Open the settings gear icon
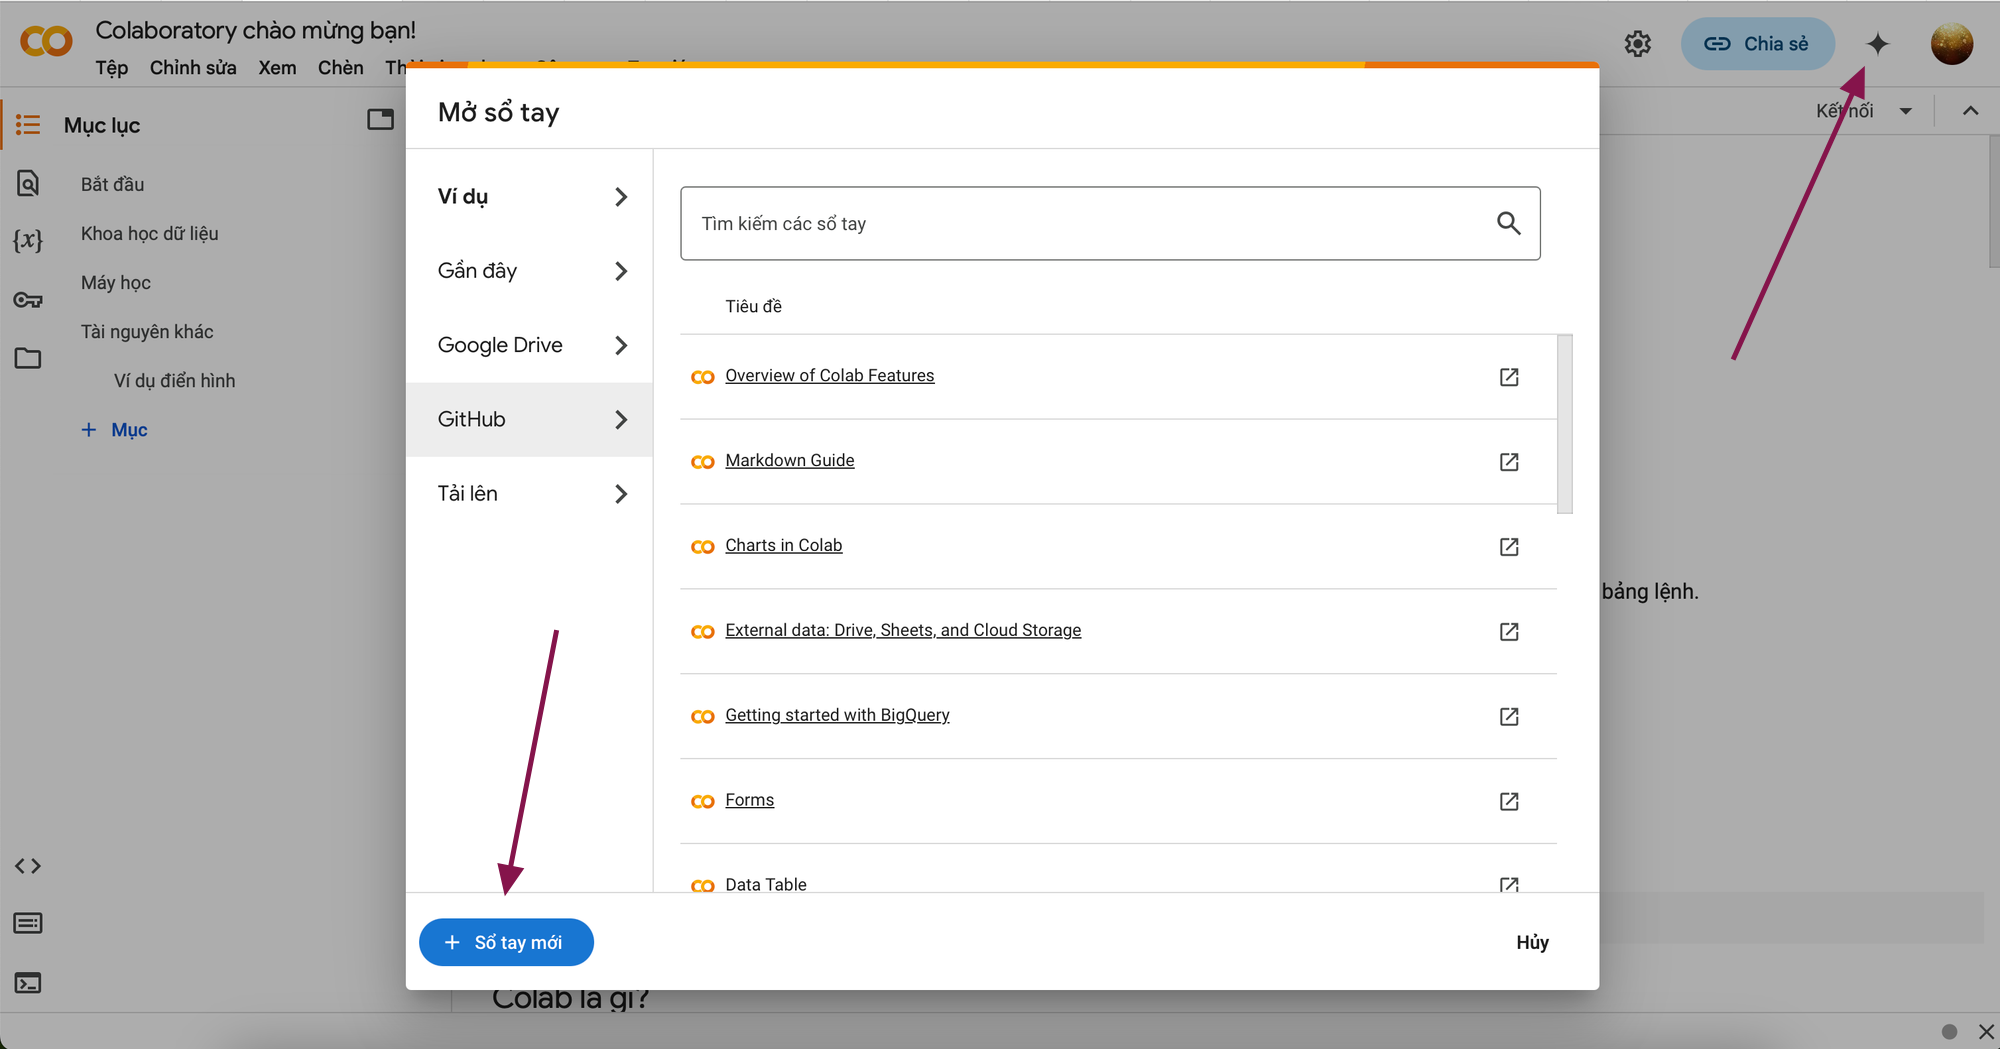The height and width of the screenshot is (1049, 2000). pos(1637,44)
